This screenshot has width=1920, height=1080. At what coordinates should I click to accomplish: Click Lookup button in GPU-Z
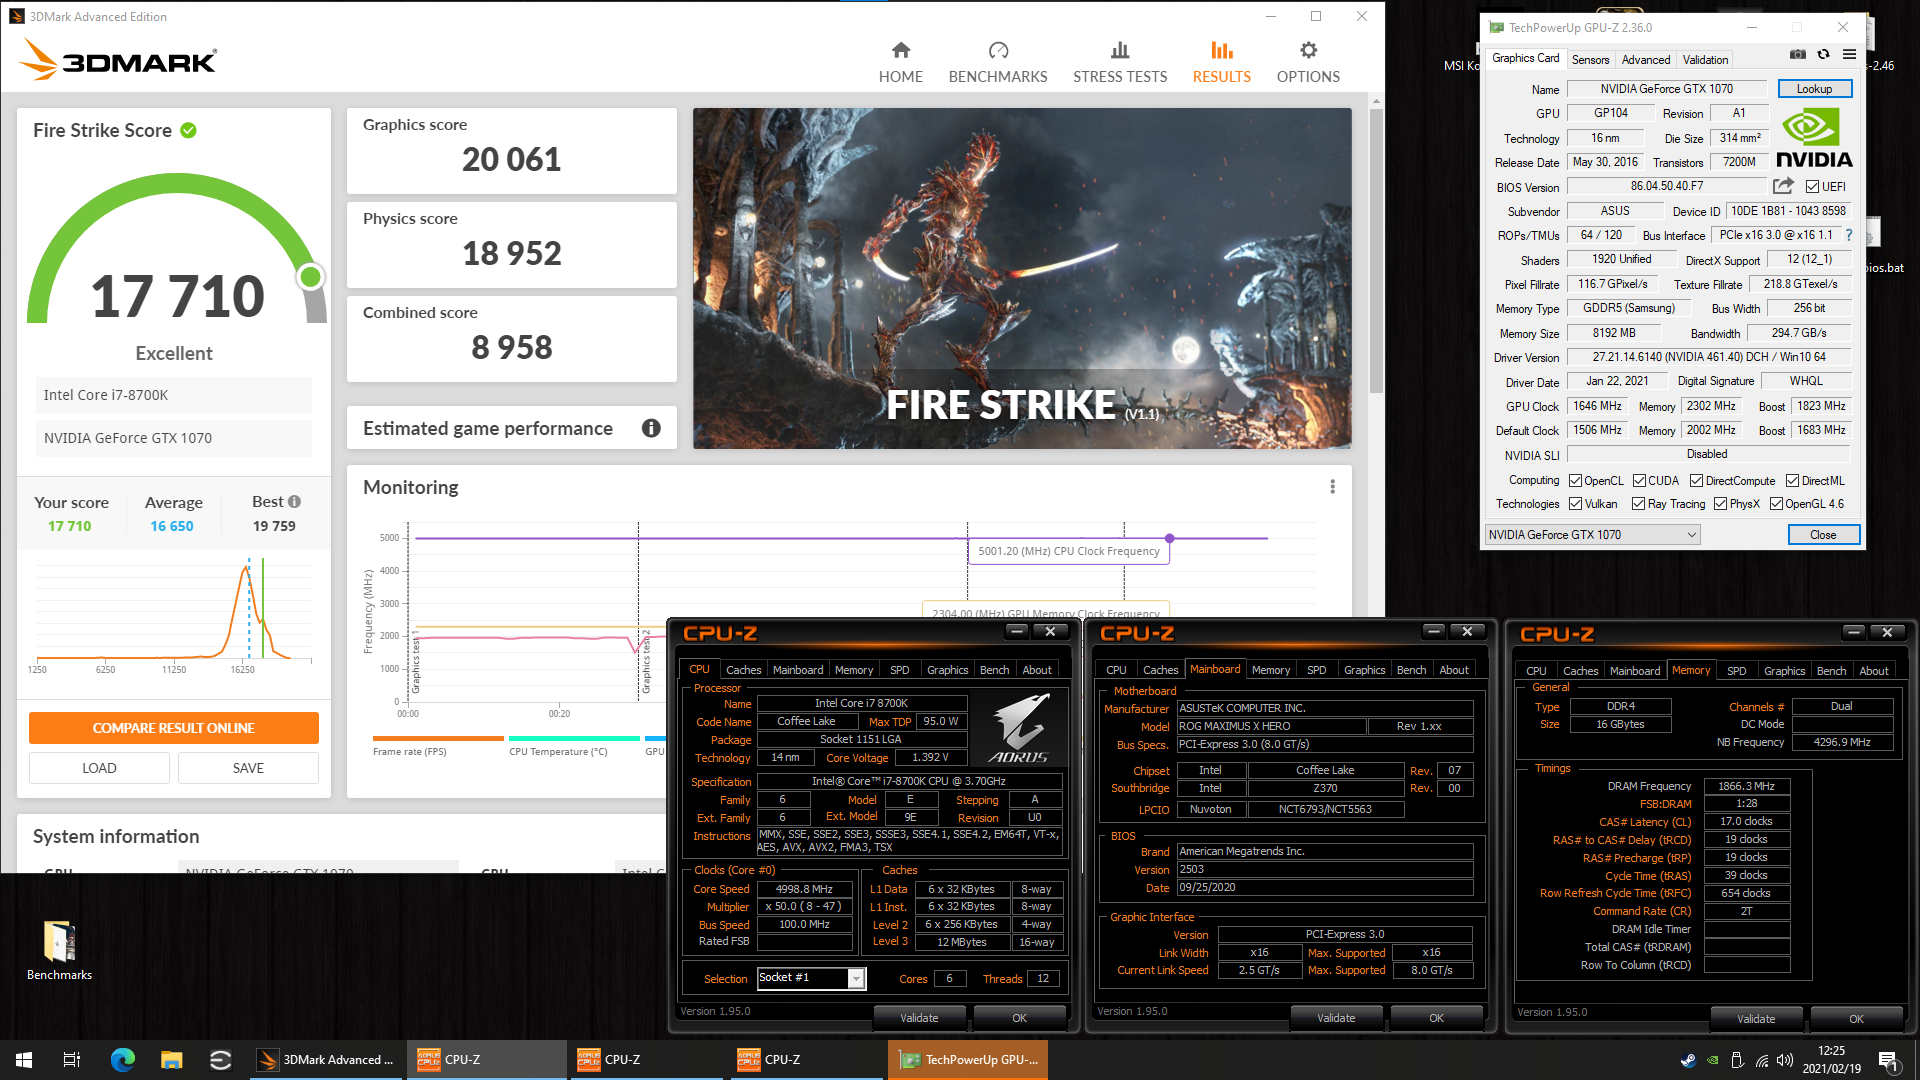point(1814,89)
